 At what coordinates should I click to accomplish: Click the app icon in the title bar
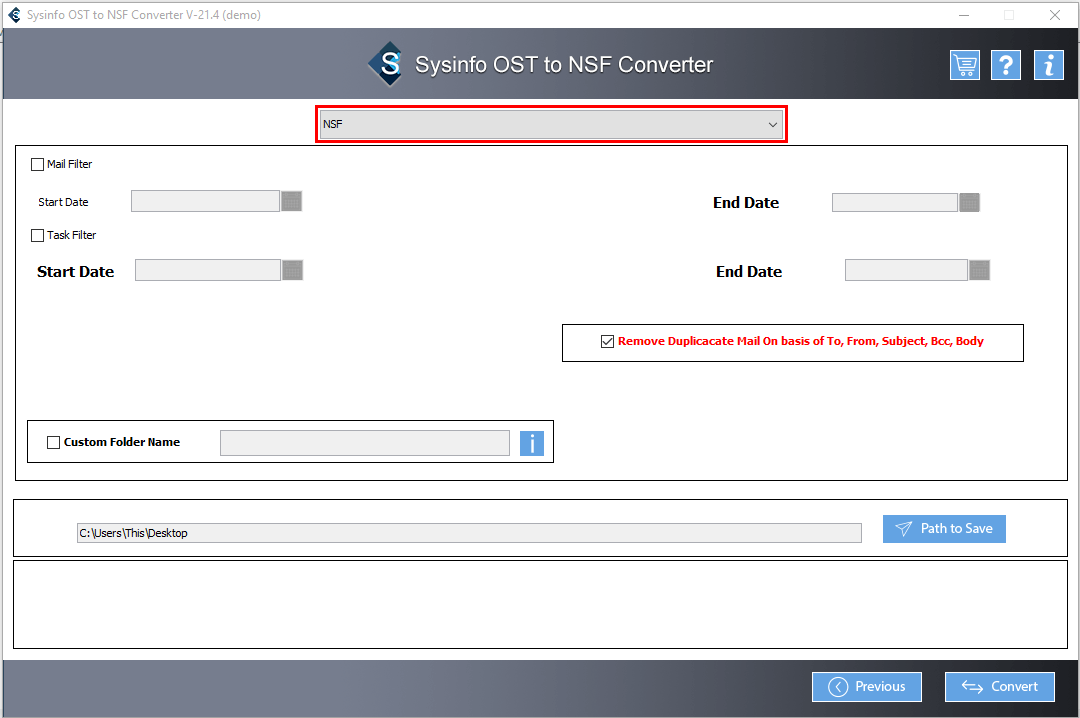click(x=14, y=14)
